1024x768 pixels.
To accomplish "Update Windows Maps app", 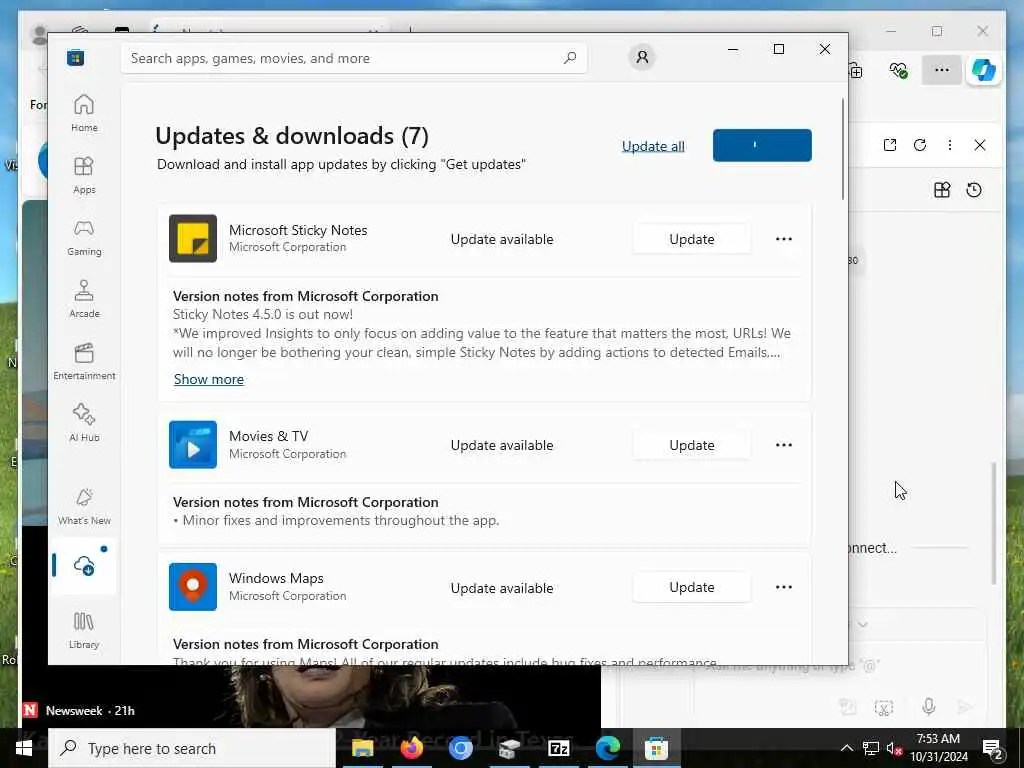I will [692, 587].
